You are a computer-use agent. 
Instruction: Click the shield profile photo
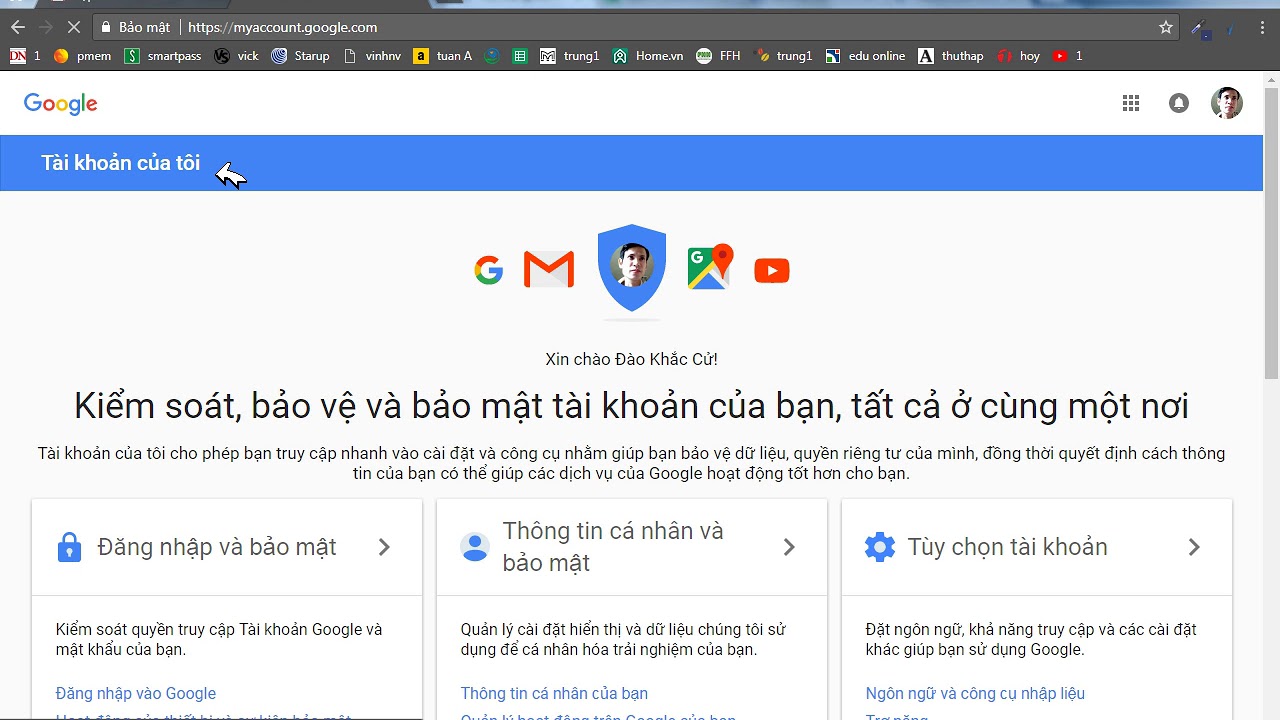632,268
